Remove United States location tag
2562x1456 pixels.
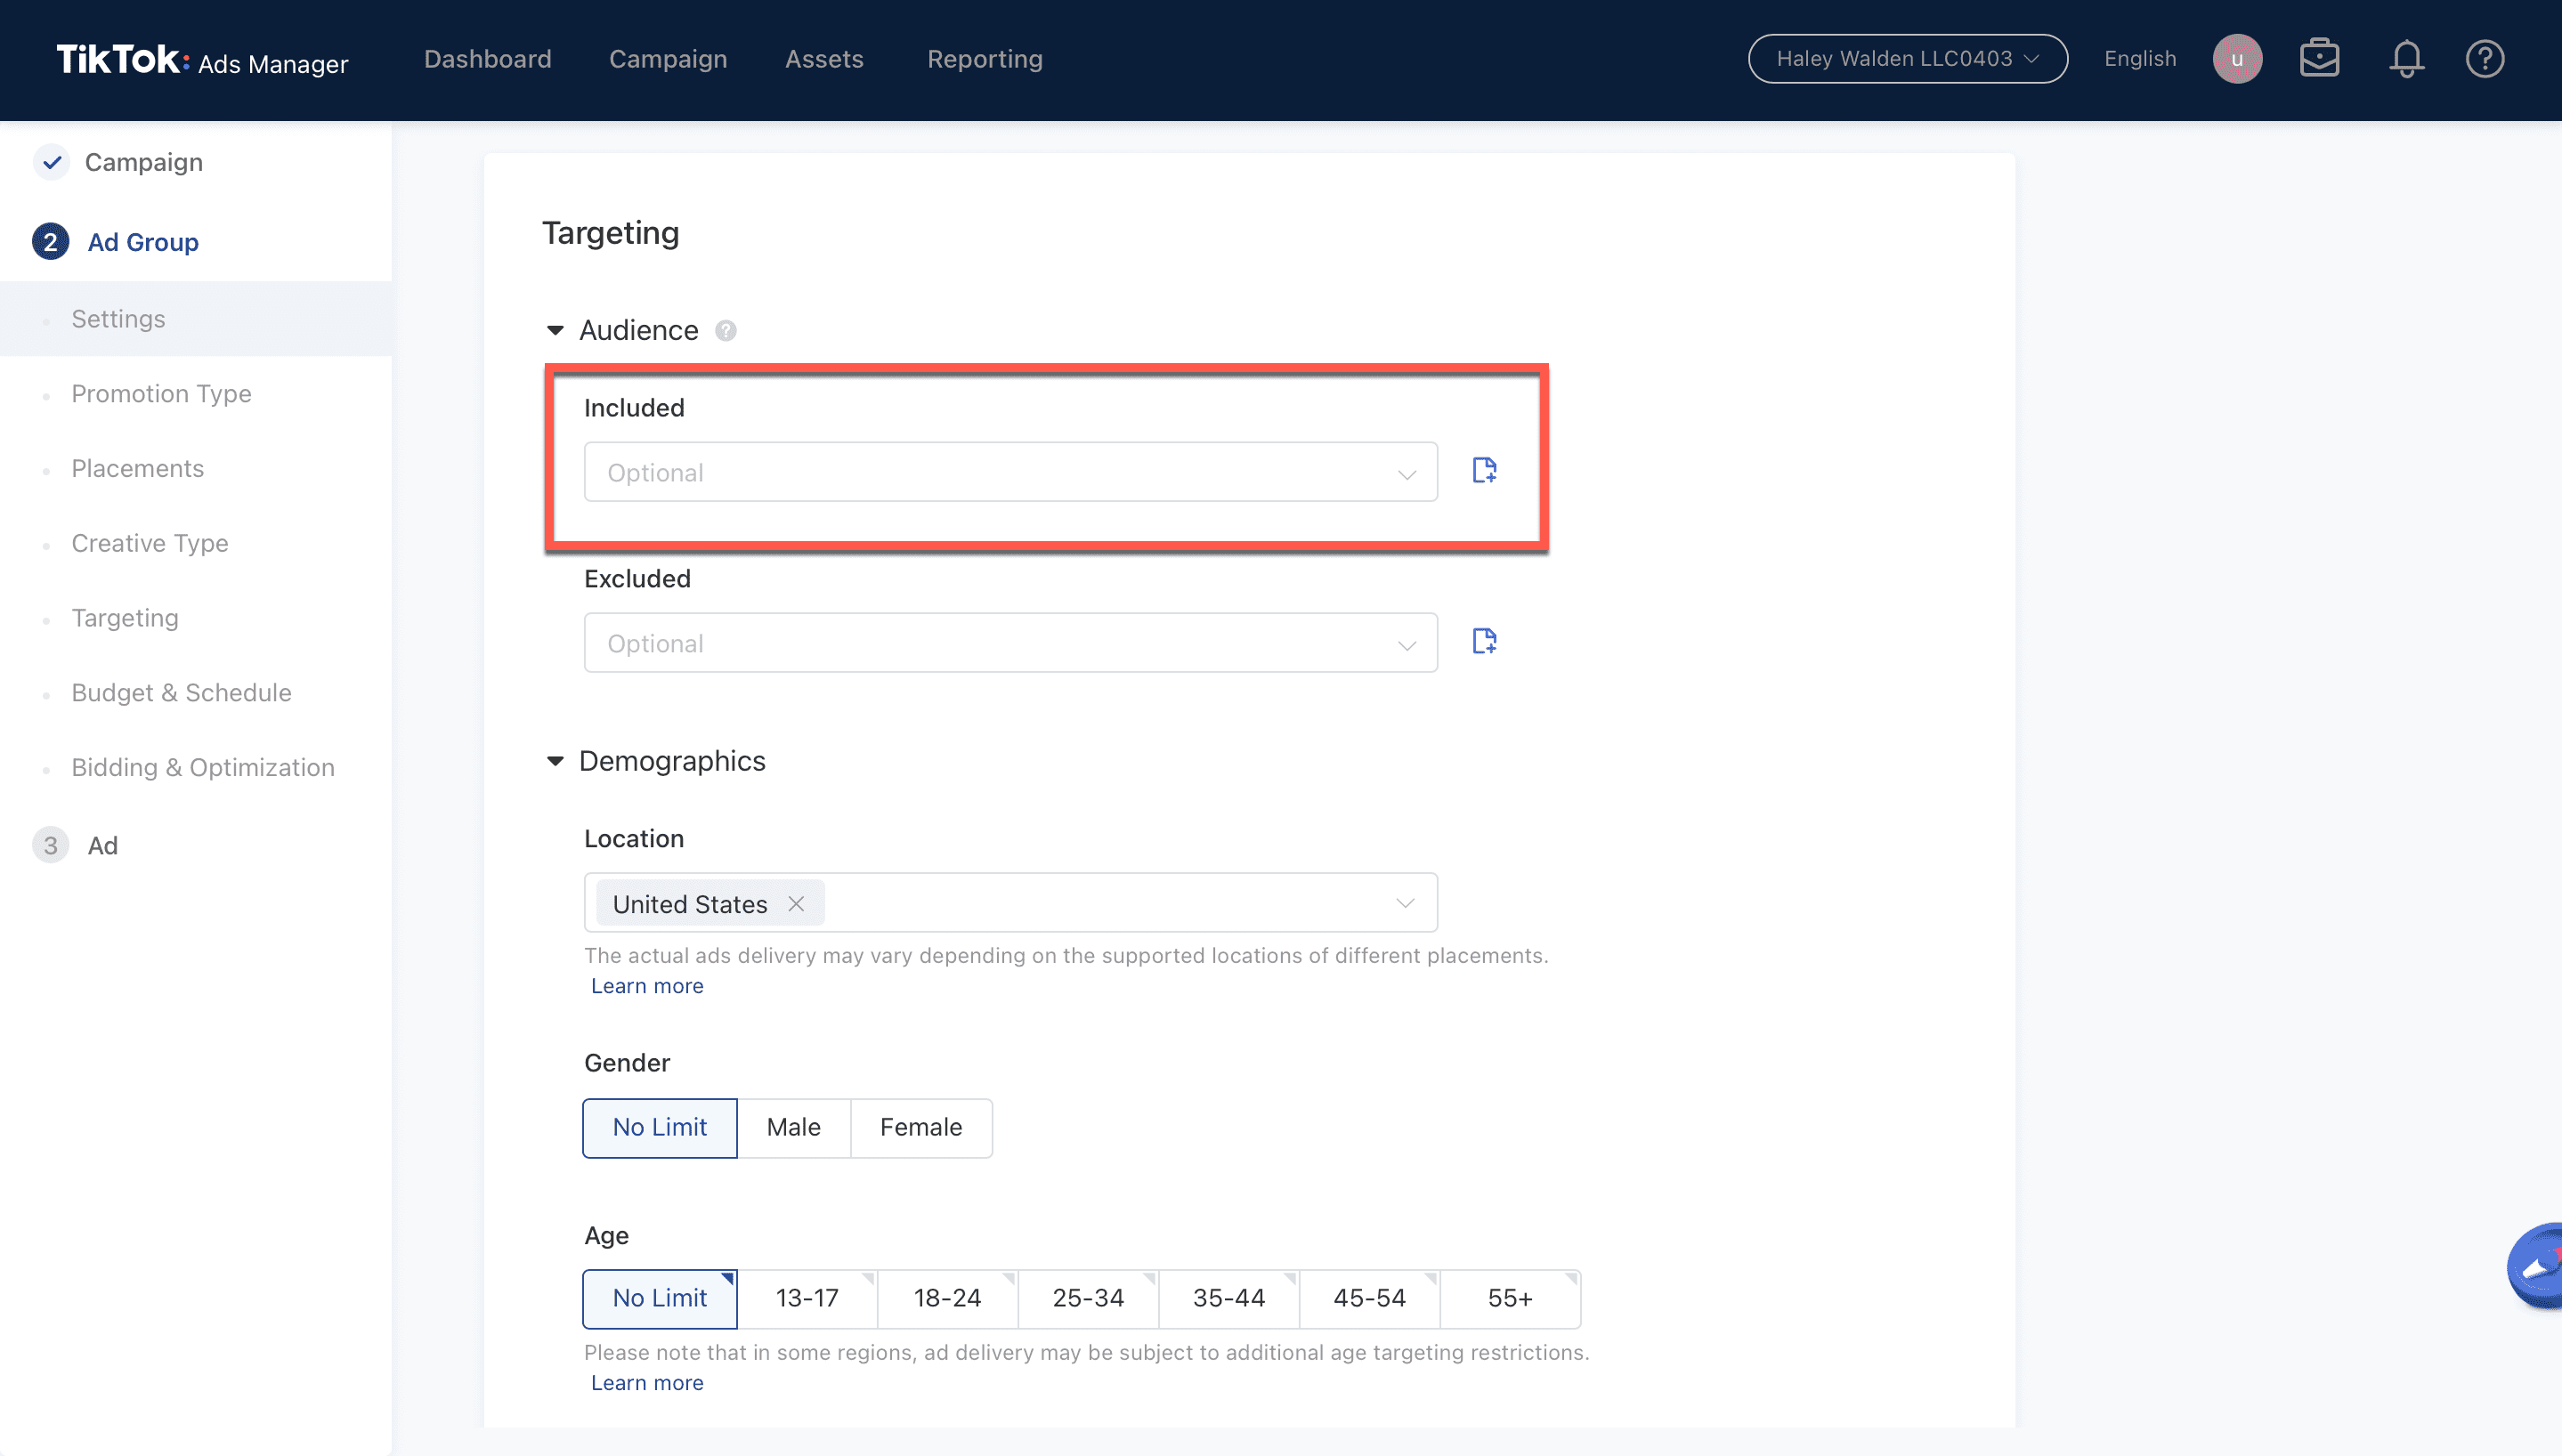796,904
